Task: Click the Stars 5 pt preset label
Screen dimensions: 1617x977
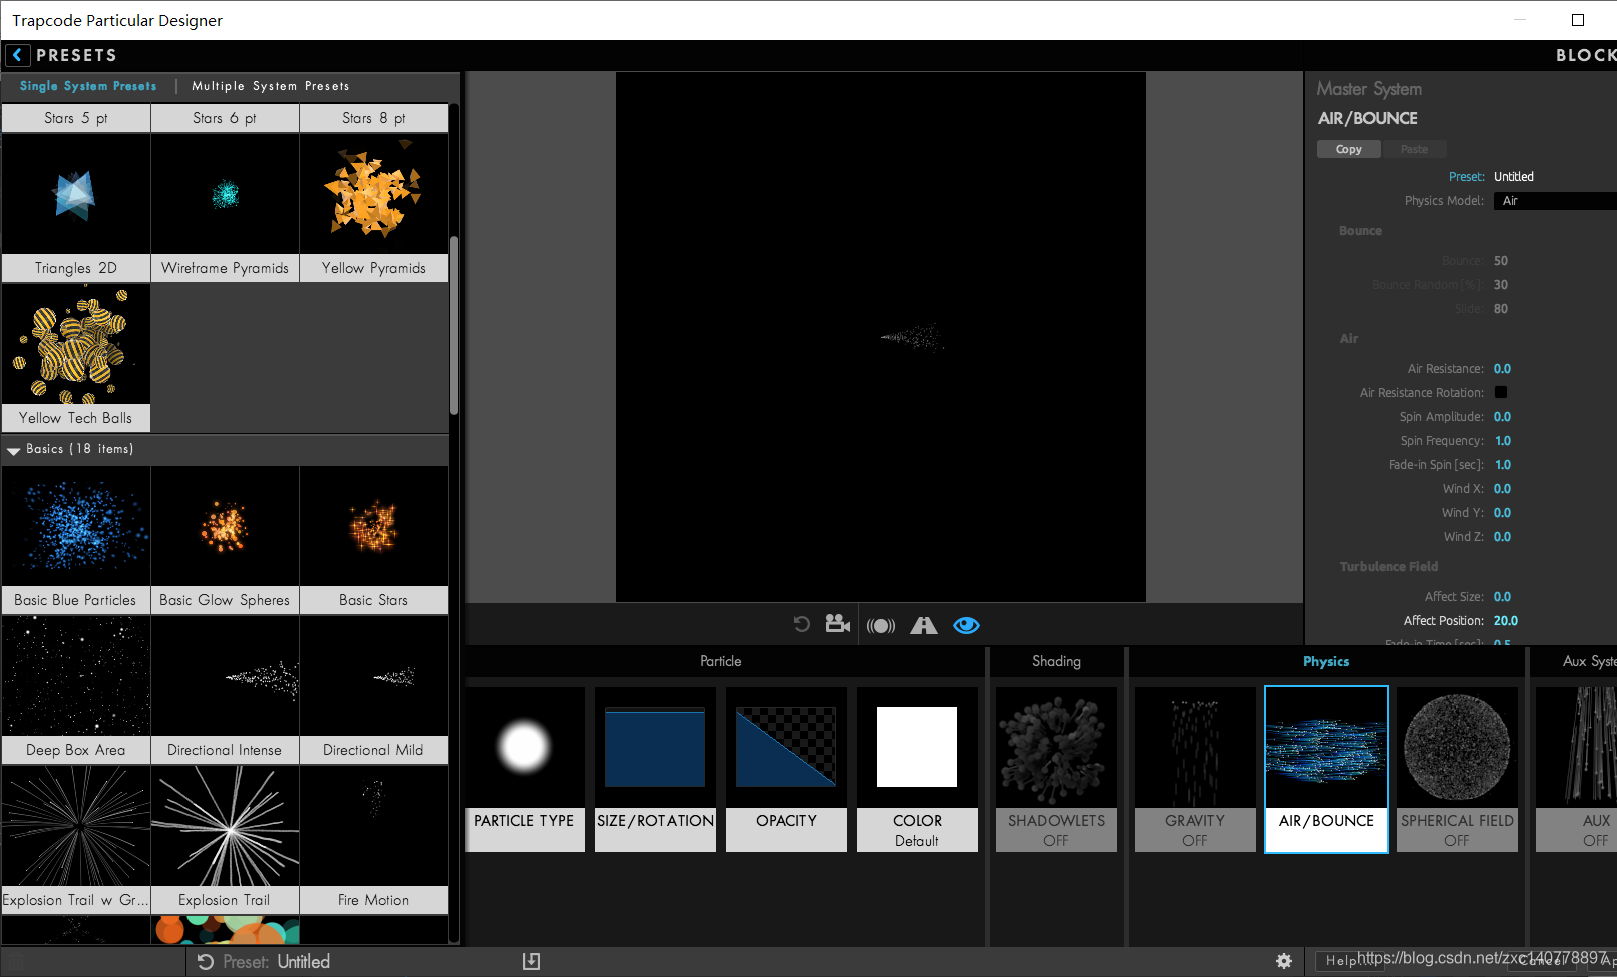Action: [76, 118]
